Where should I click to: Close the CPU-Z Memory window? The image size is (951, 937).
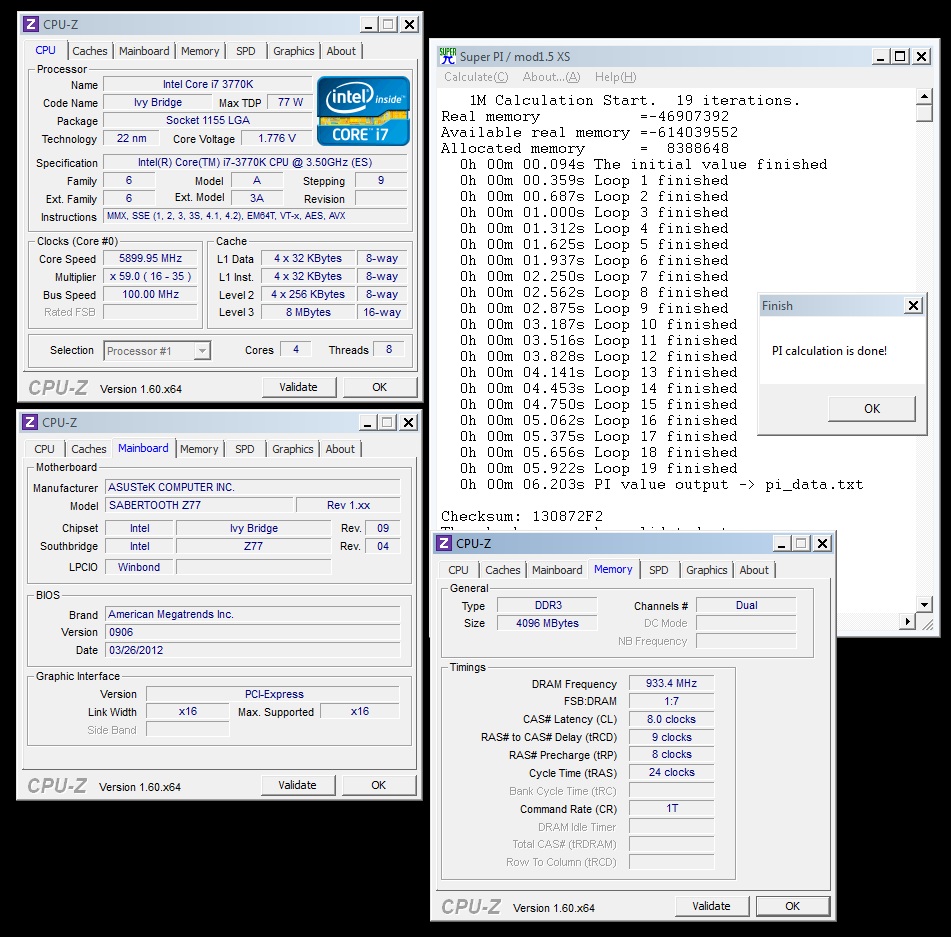(822, 543)
